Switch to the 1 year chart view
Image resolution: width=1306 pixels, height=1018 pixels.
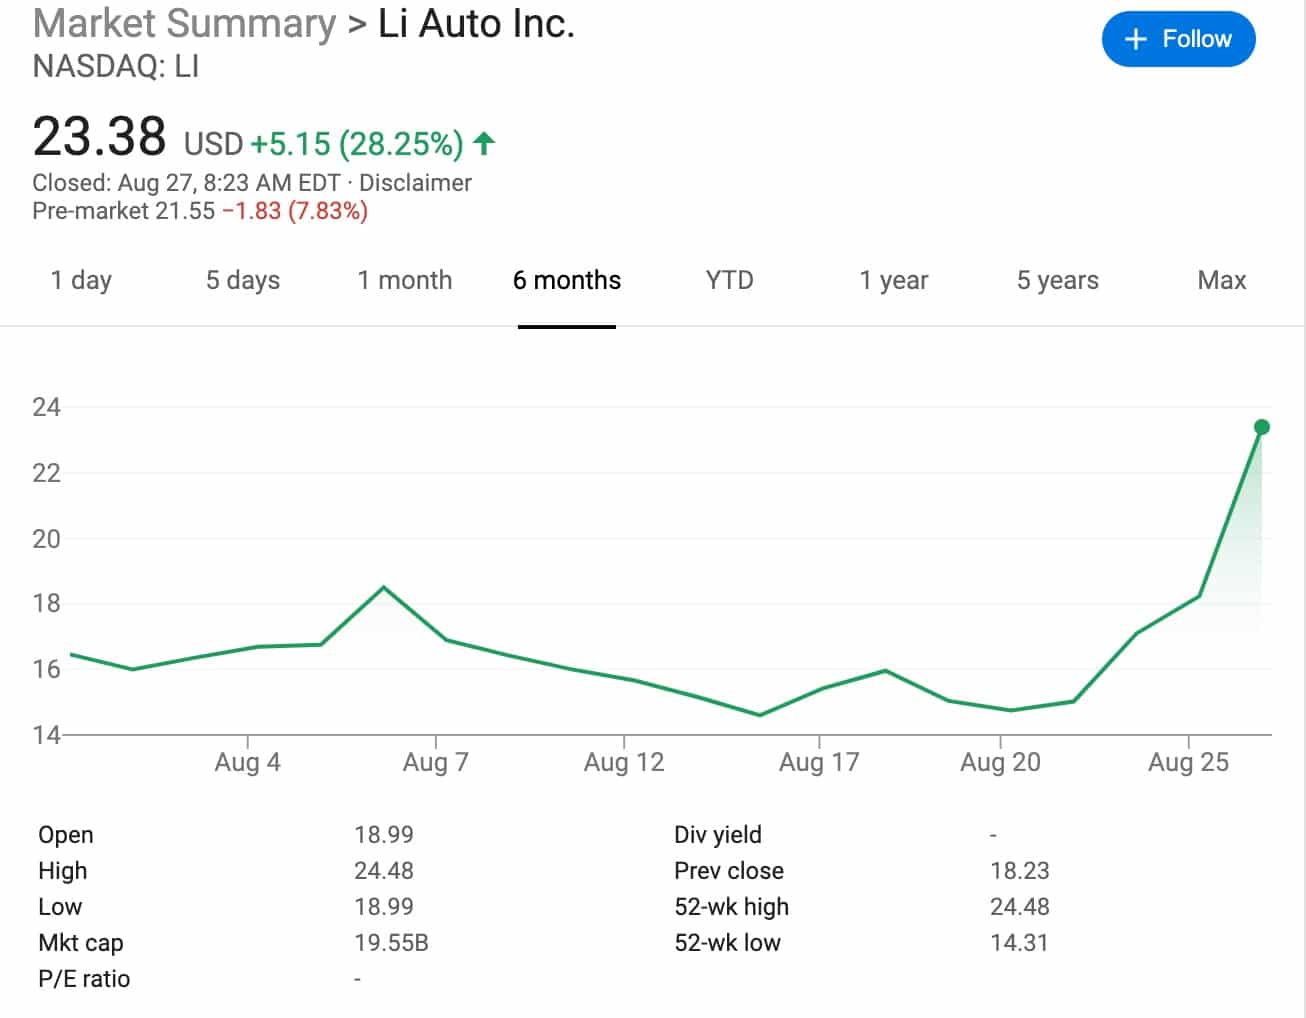tap(893, 281)
